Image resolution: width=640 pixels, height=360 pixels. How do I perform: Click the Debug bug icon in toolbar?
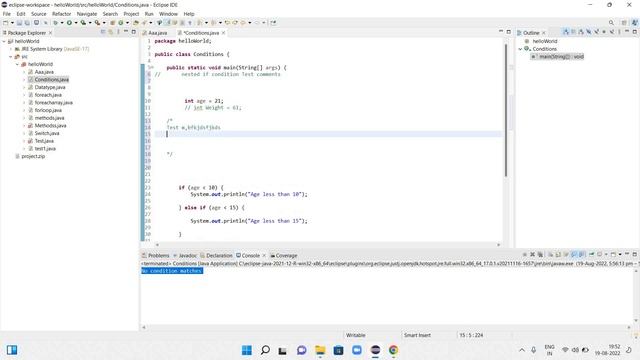(56, 23)
